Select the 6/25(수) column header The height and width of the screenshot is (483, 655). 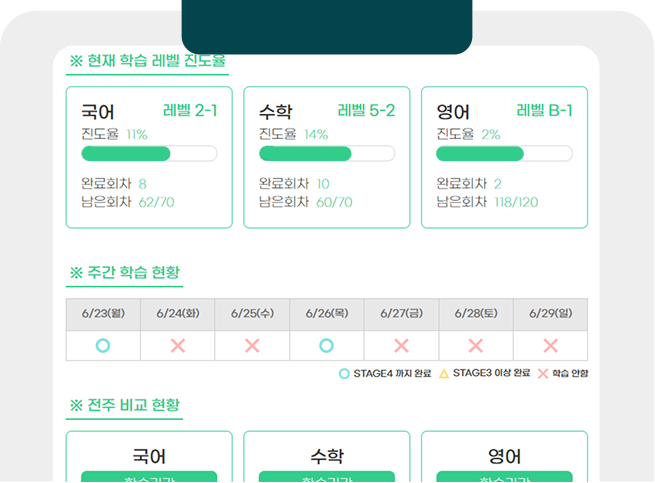[252, 314]
